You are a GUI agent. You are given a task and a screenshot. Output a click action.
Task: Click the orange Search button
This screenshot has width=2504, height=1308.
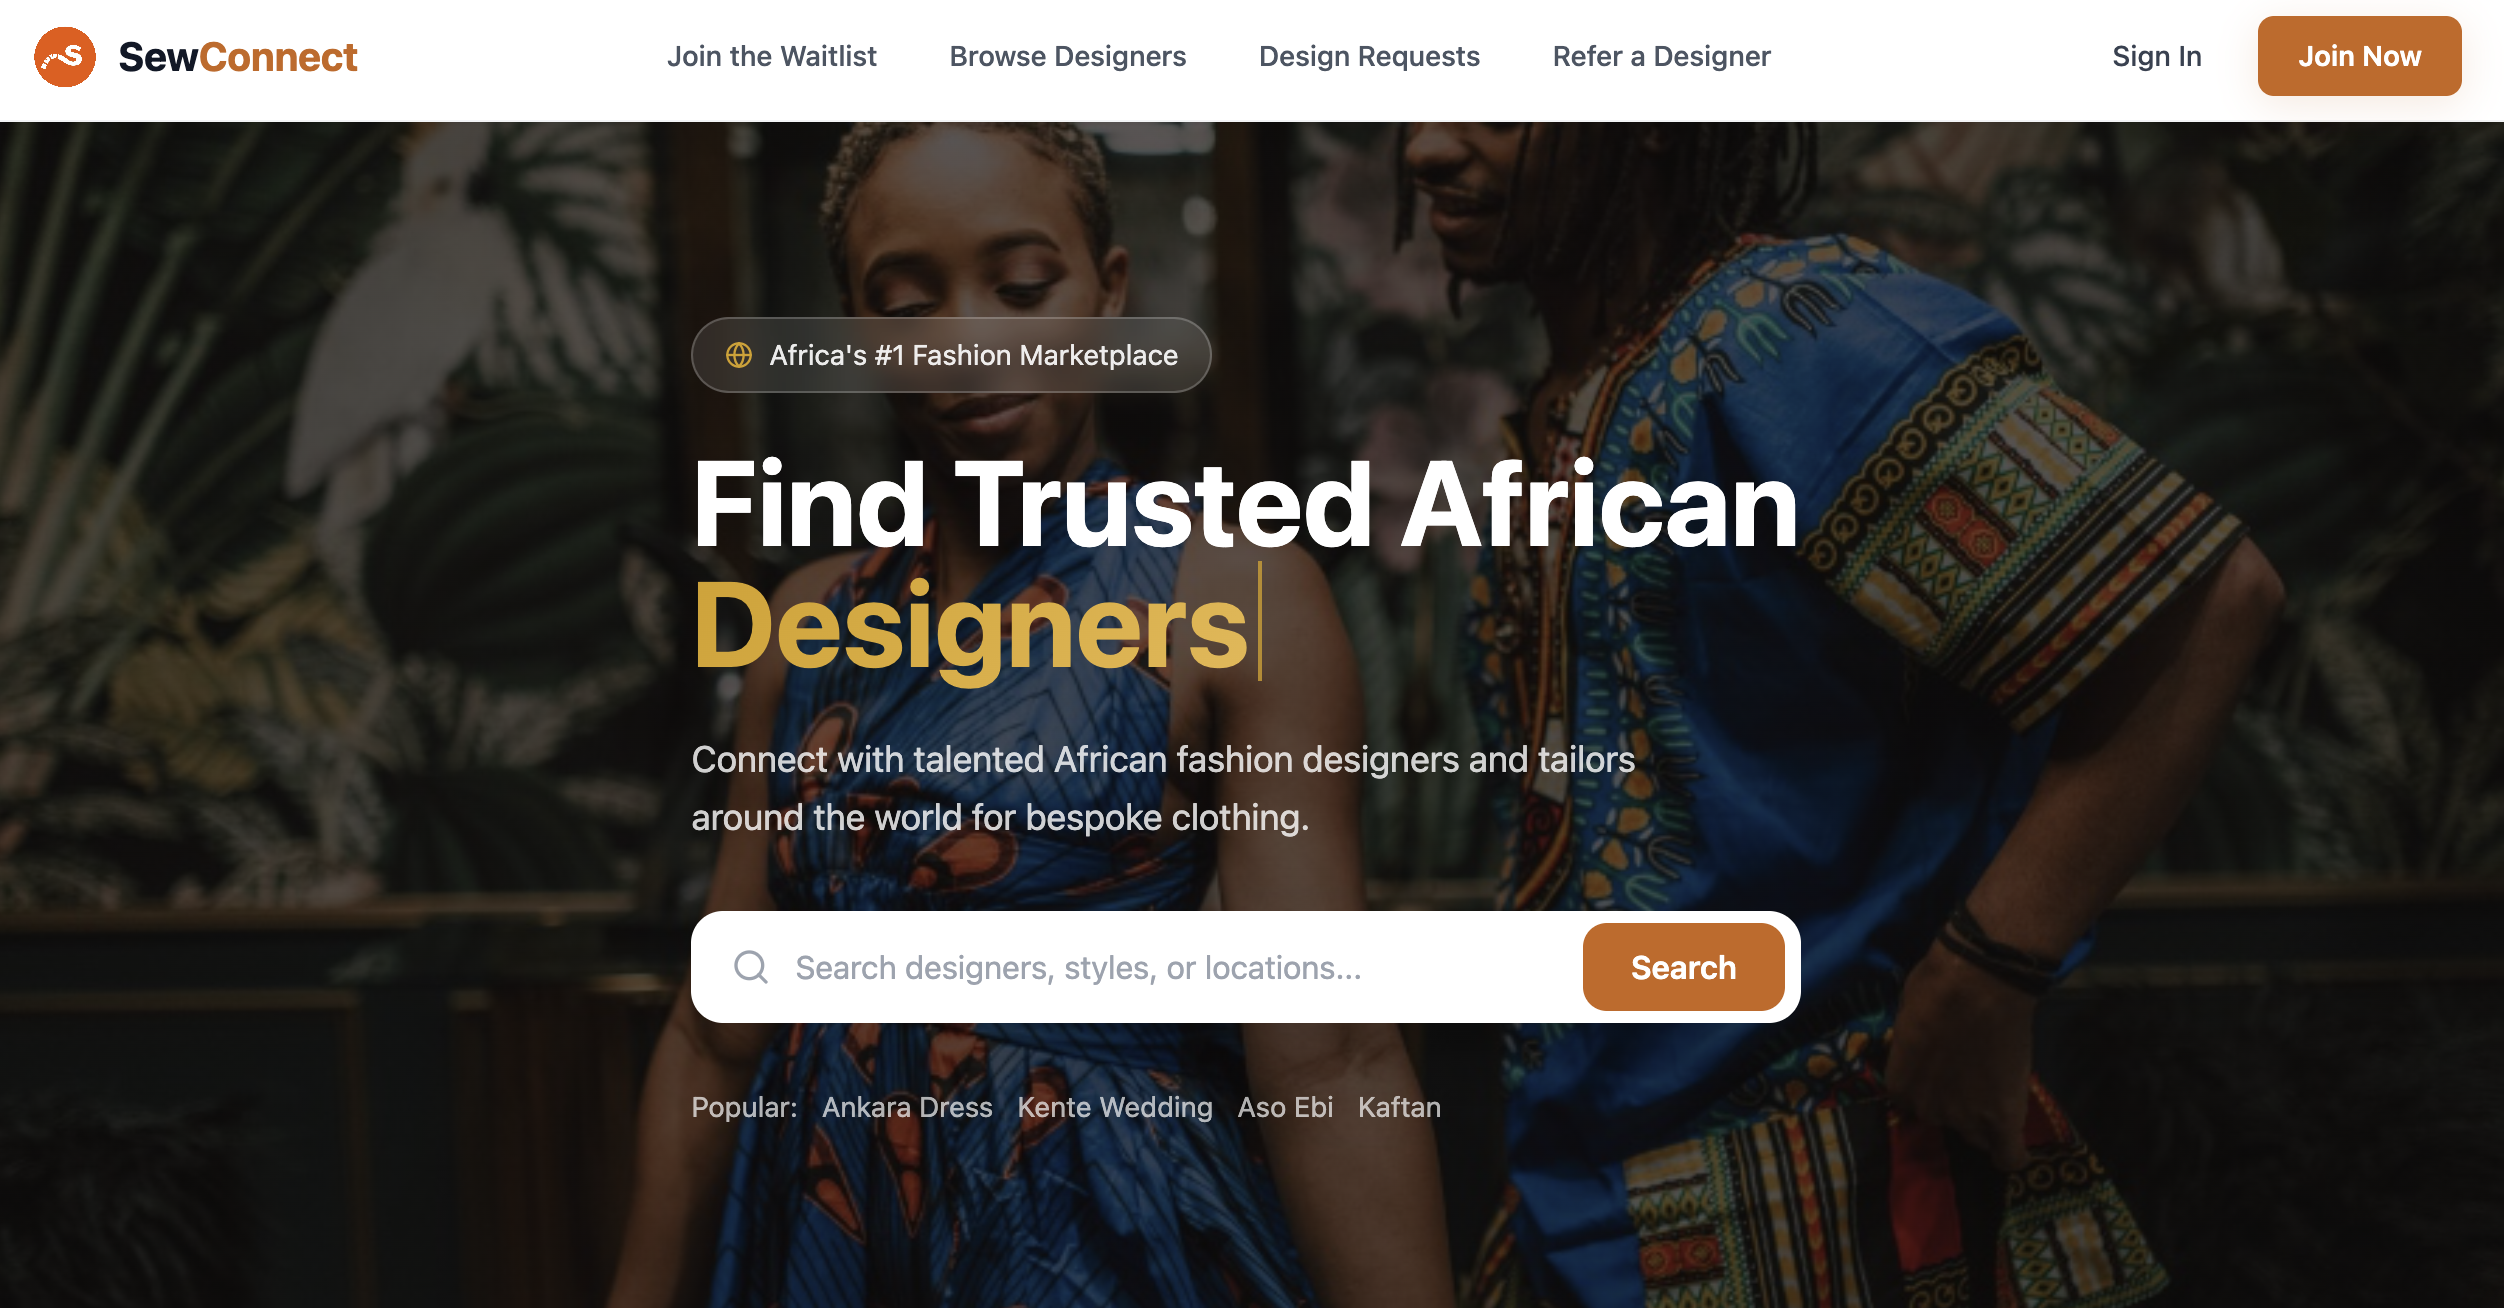pyautogui.click(x=1683, y=967)
